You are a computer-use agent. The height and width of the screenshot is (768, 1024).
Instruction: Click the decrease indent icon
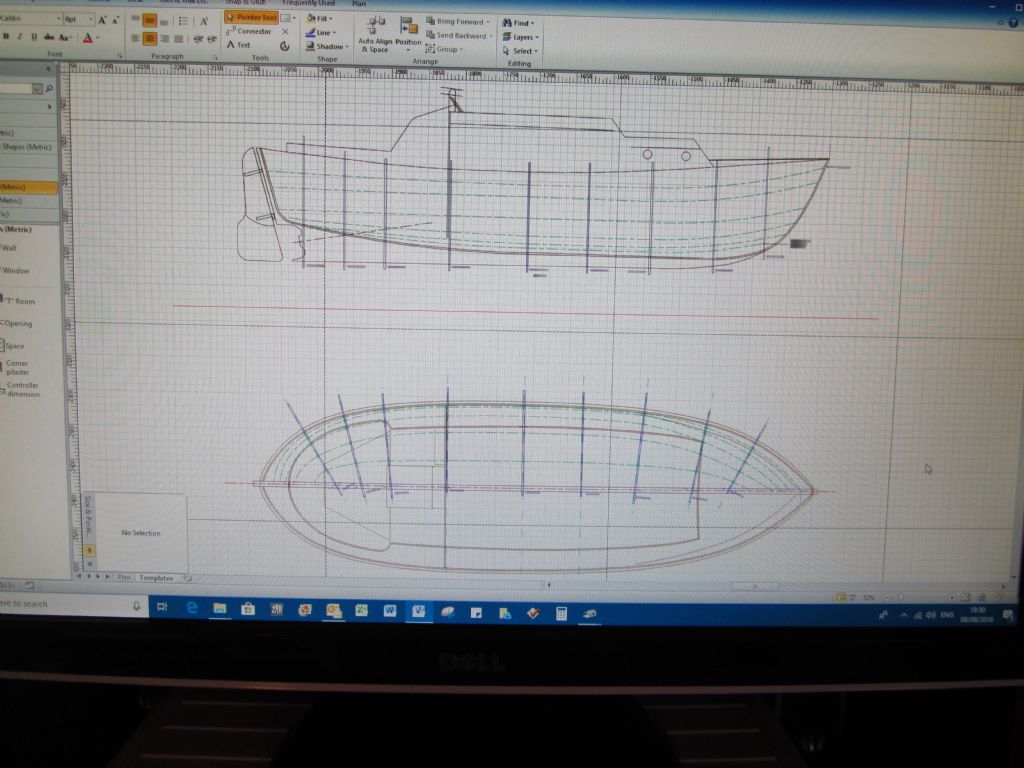tap(199, 40)
